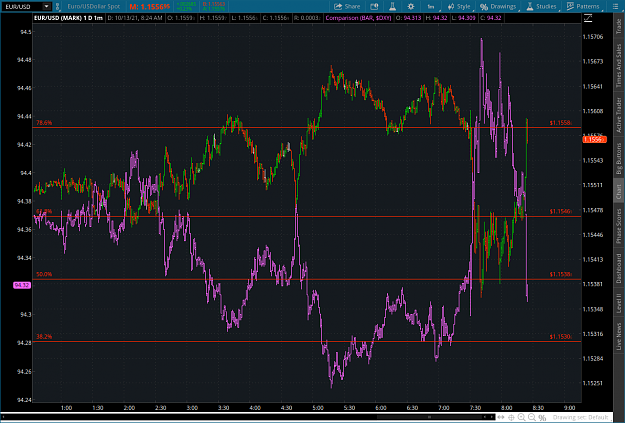
Task: Open the hamburger menu at top right
Action: pos(615,6)
